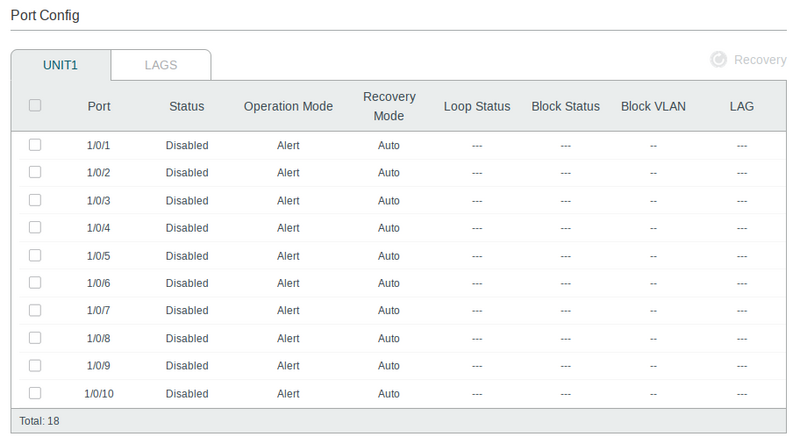The width and height of the screenshot is (800, 444).
Task: Select the port 1/0/7 checkbox
Action: pos(35,310)
